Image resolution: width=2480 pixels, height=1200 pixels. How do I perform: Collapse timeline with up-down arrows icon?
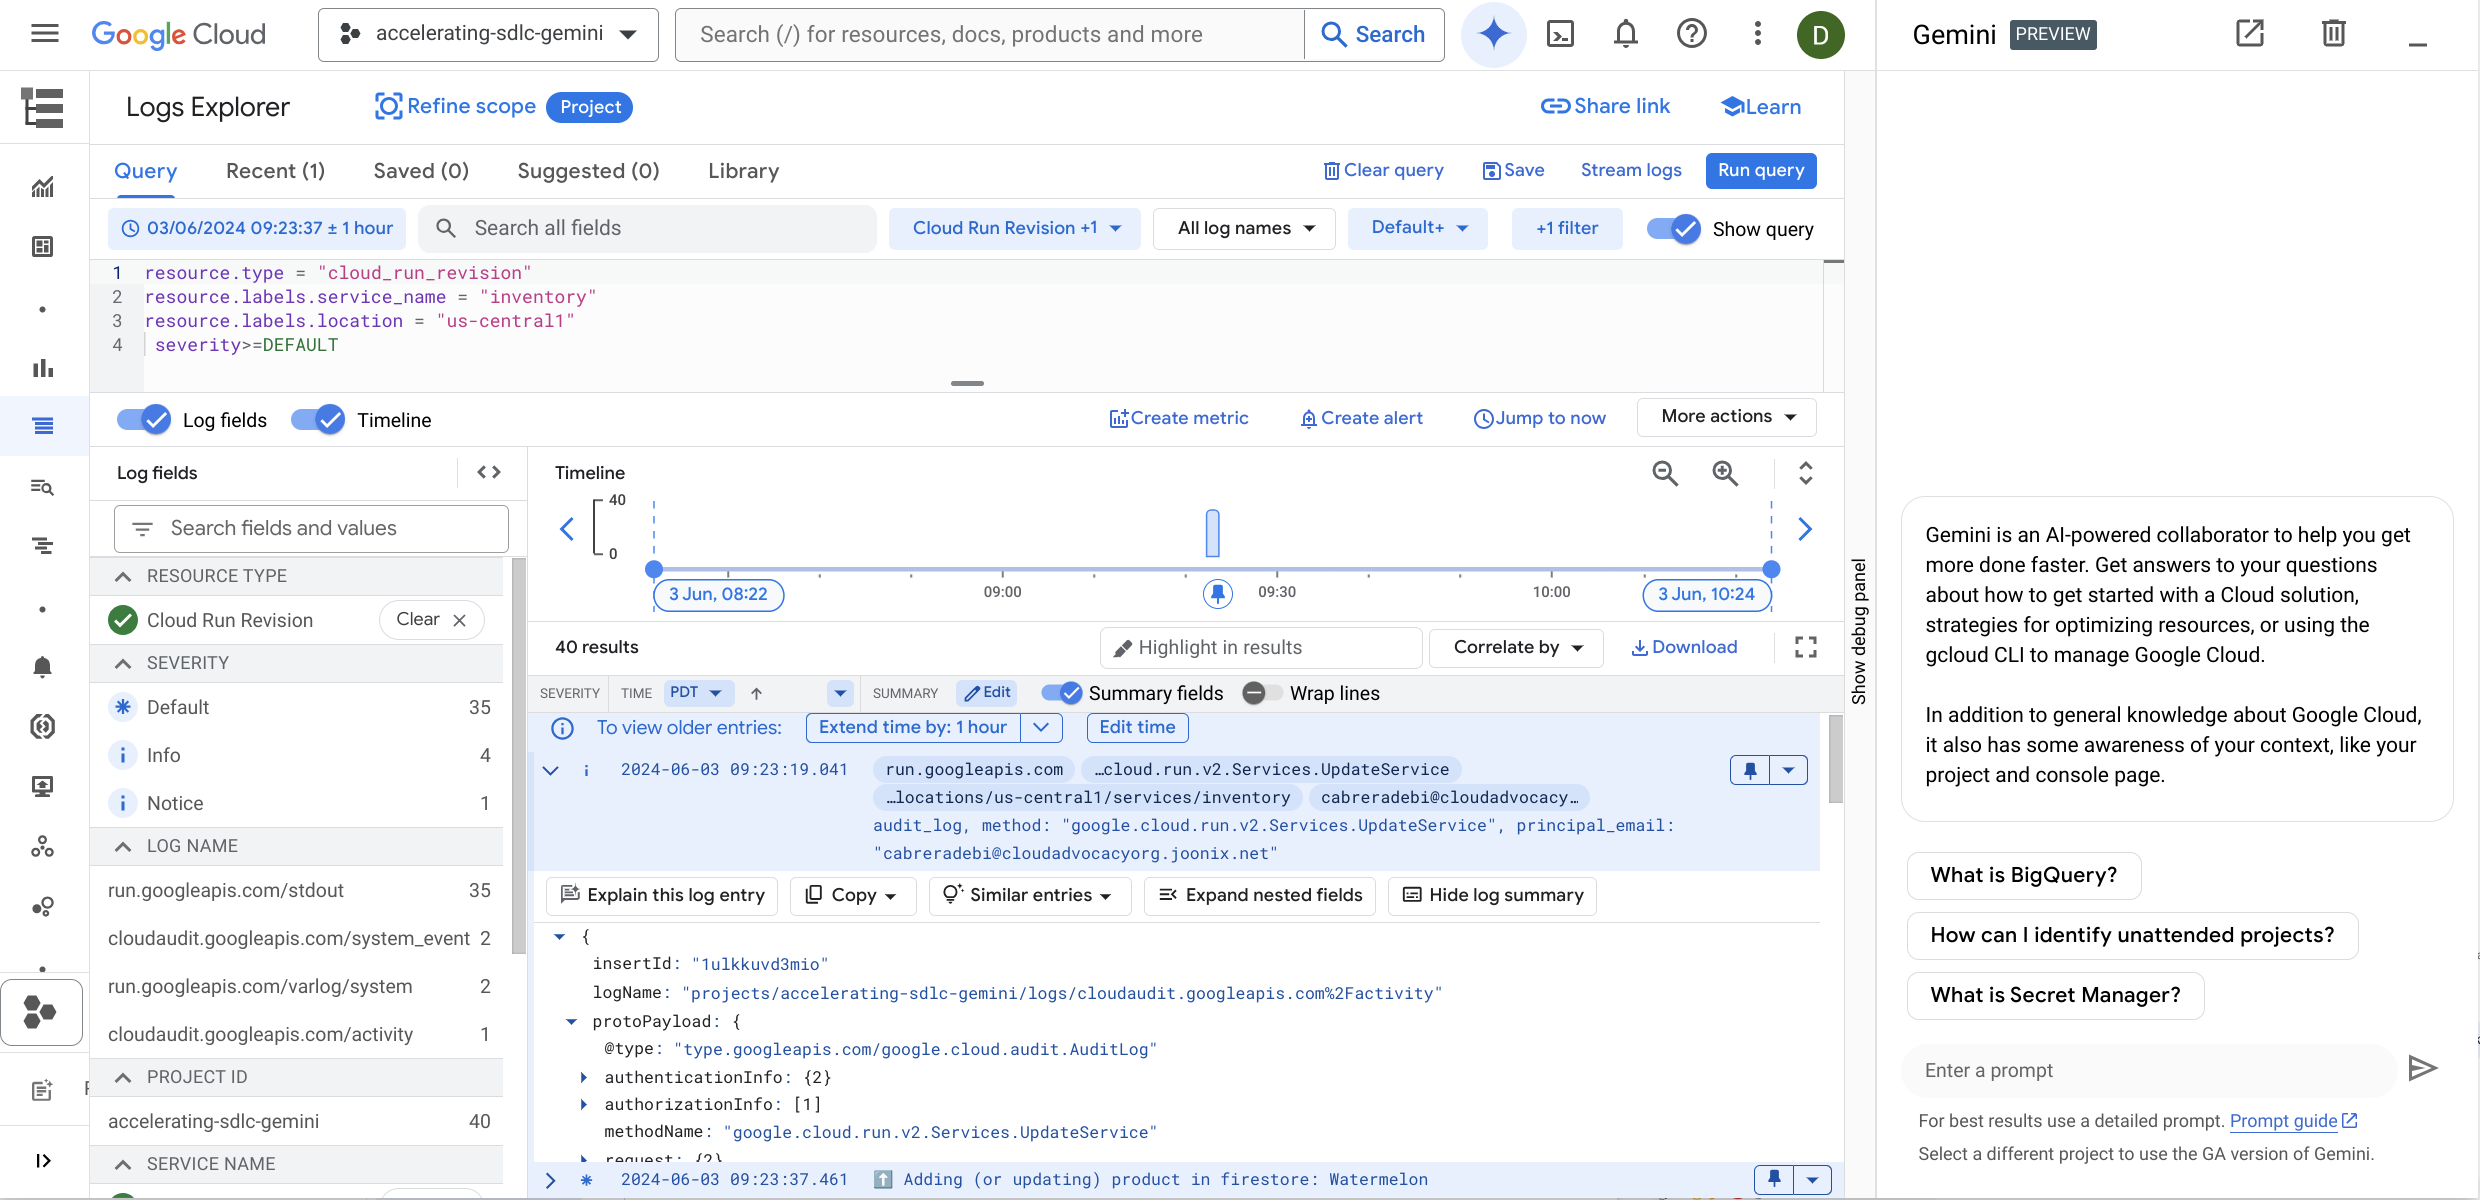tap(1806, 473)
